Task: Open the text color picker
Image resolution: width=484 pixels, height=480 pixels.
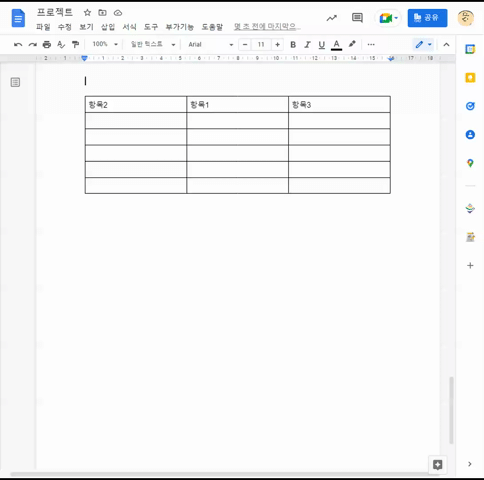Action: point(336,45)
